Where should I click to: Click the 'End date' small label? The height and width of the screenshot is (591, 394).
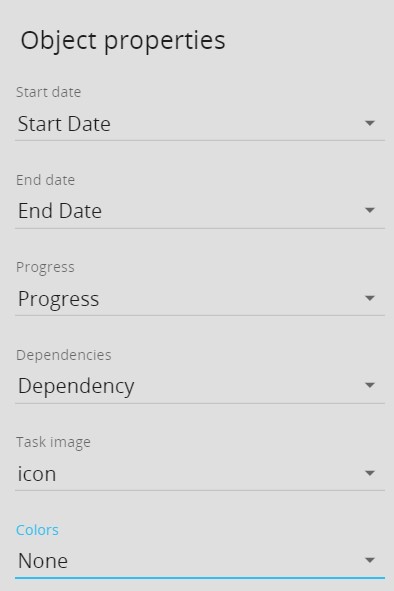[45, 180]
